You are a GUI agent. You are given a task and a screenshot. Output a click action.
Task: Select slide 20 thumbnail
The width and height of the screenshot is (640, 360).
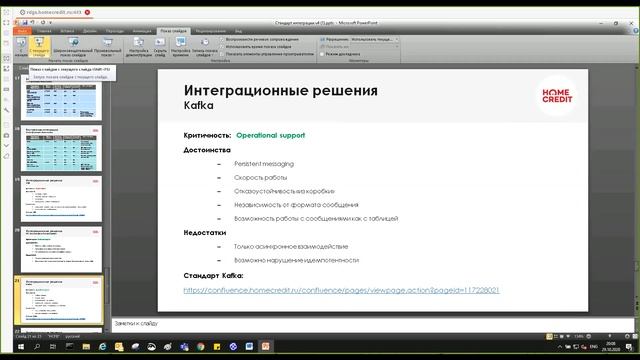(61, 249)
